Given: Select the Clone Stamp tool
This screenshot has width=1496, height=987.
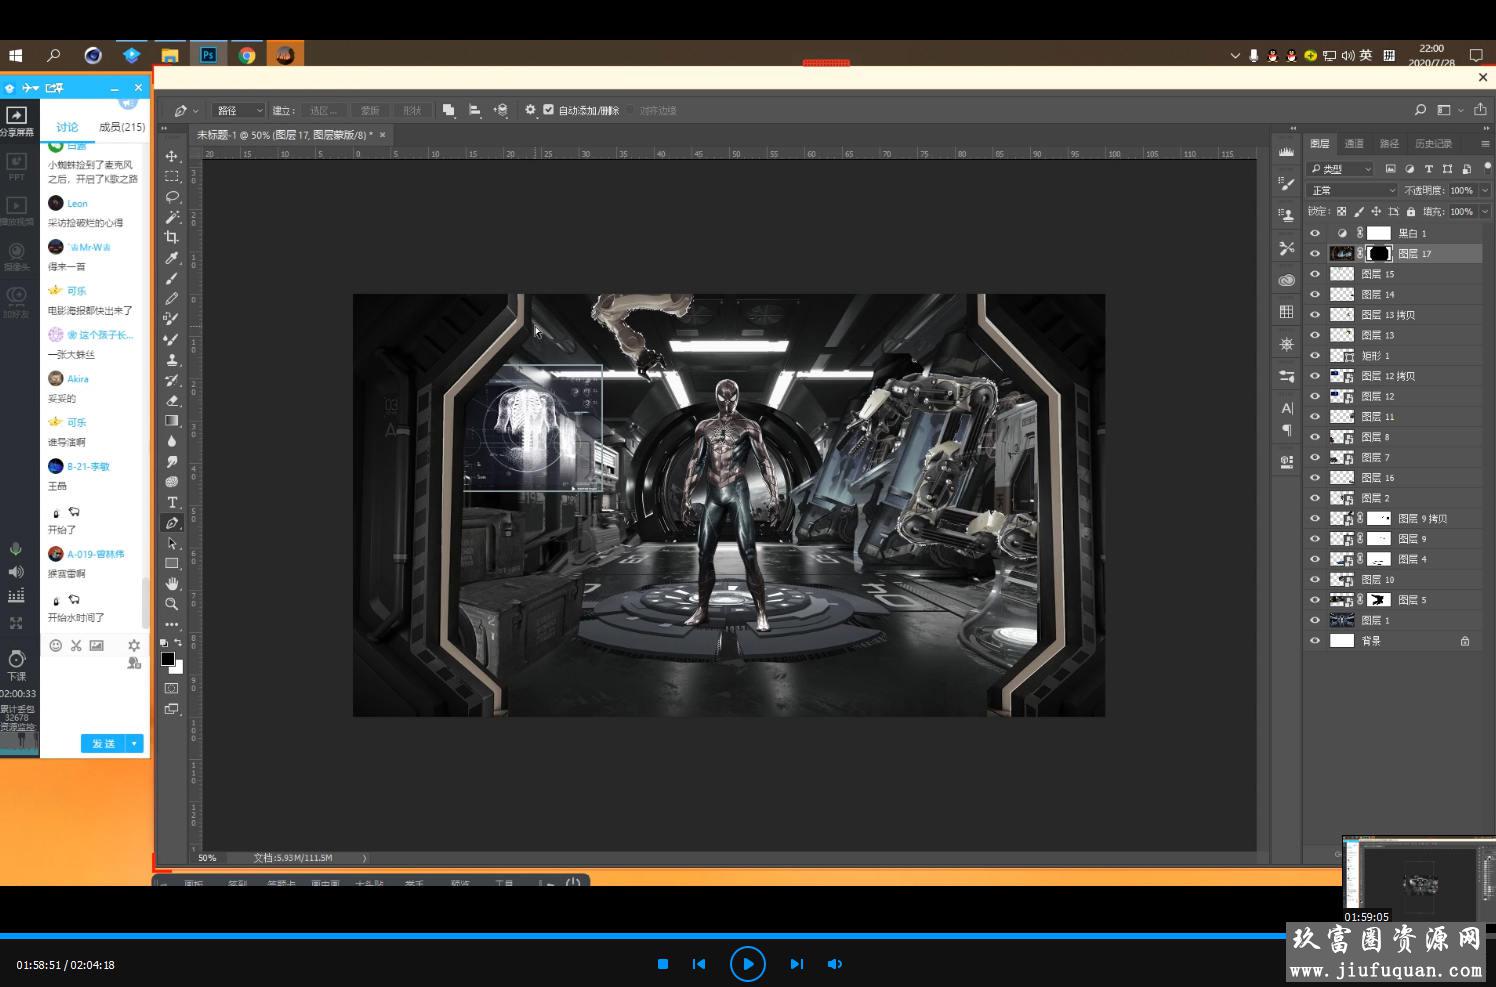Looking at the screenshot, I should [172, 359].
